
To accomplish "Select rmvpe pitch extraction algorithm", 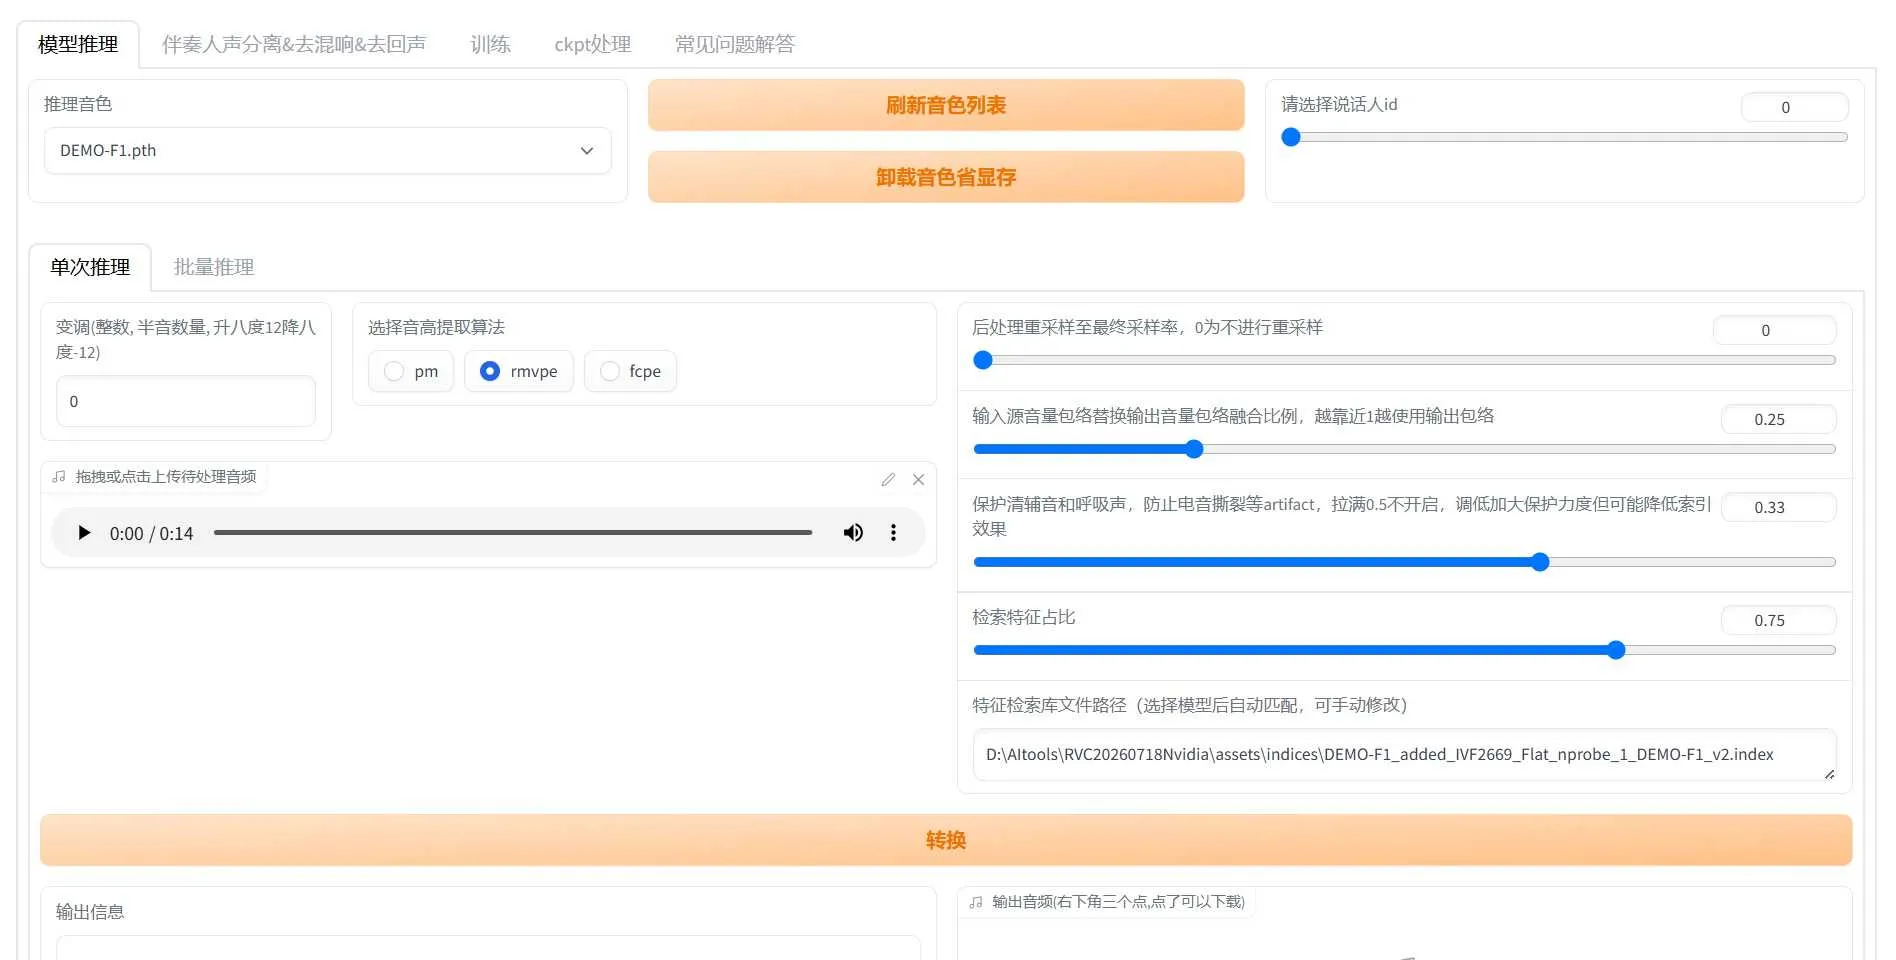I will pyautogui.click(x=519, y=371).
